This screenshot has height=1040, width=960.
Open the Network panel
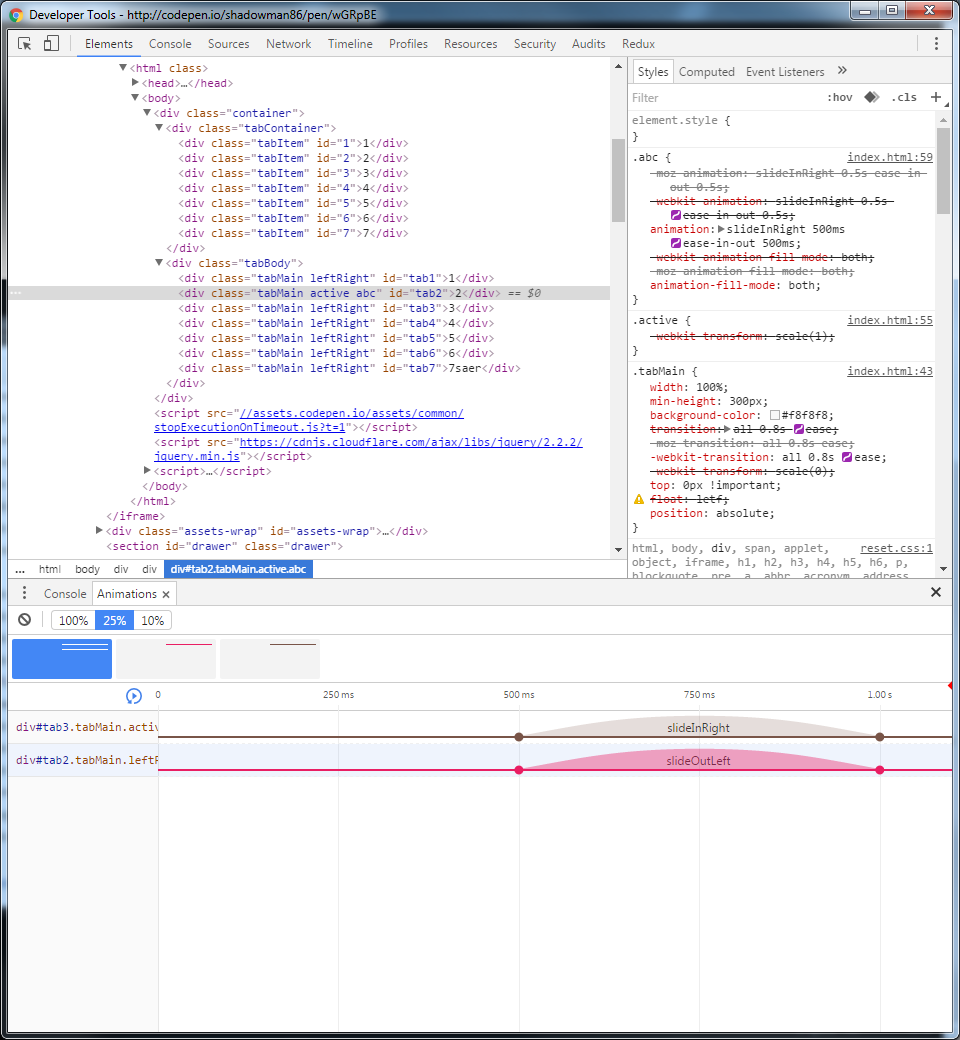(289, 44)
